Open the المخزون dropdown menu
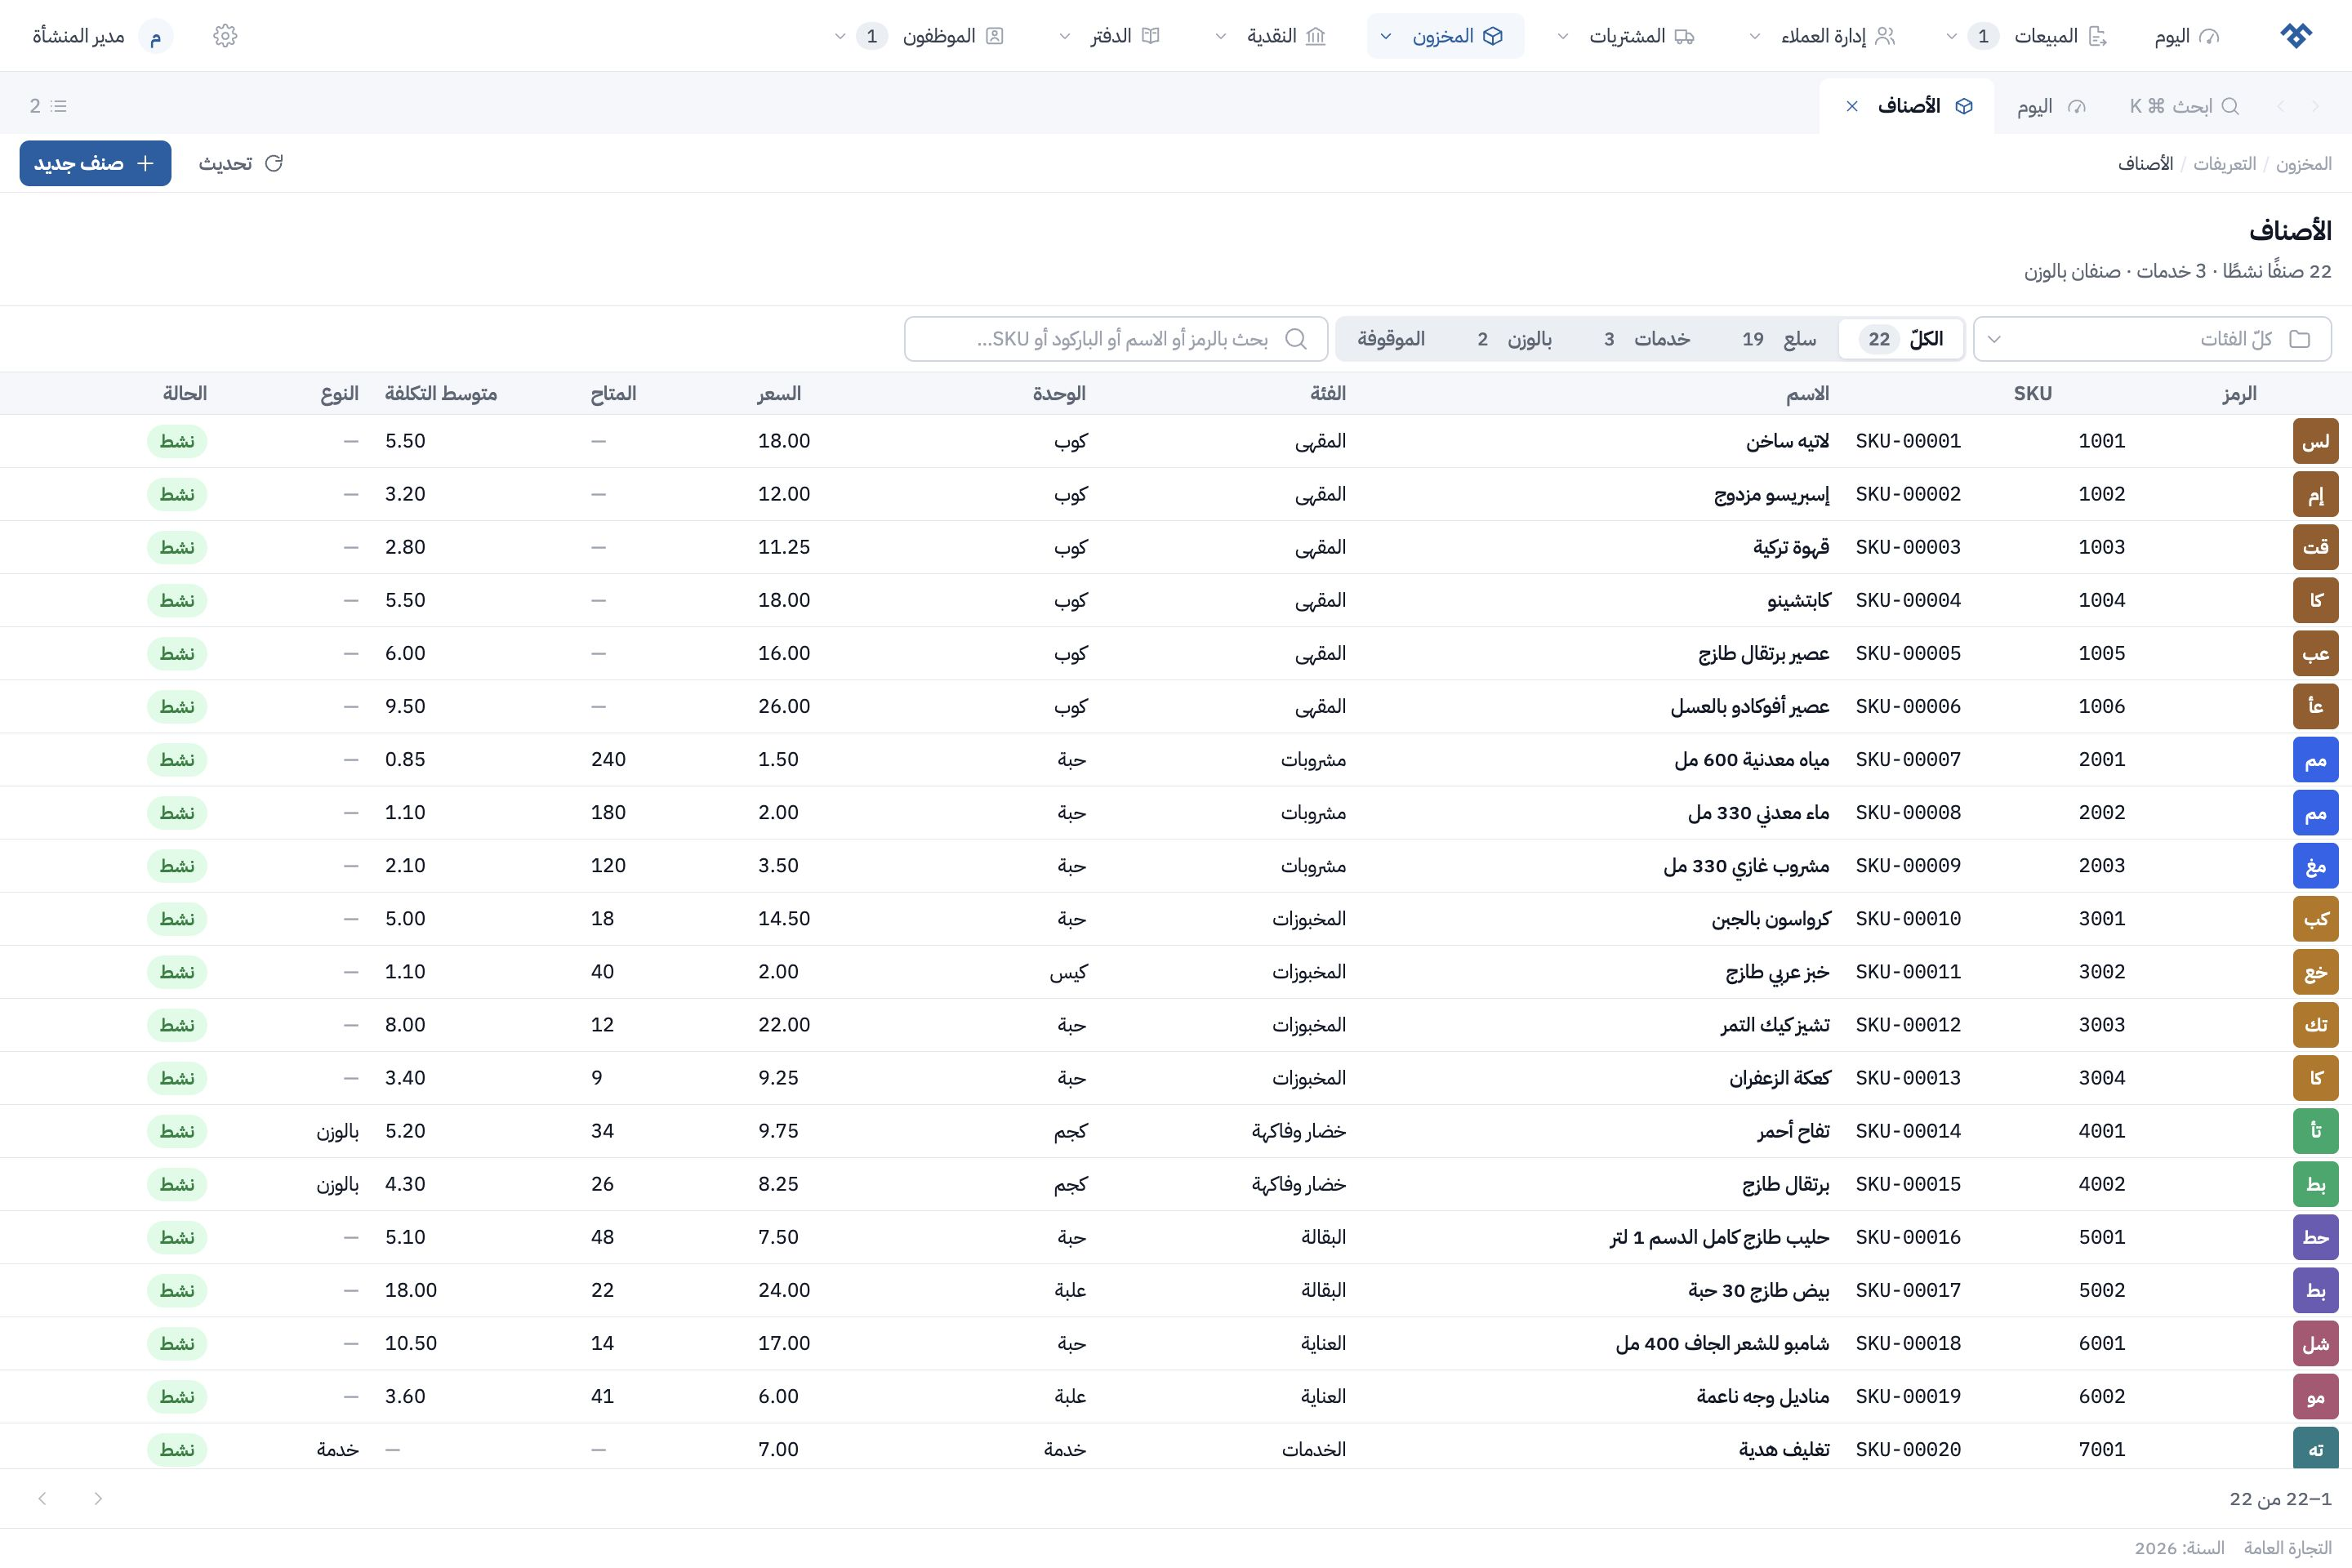 [1445, 36]
